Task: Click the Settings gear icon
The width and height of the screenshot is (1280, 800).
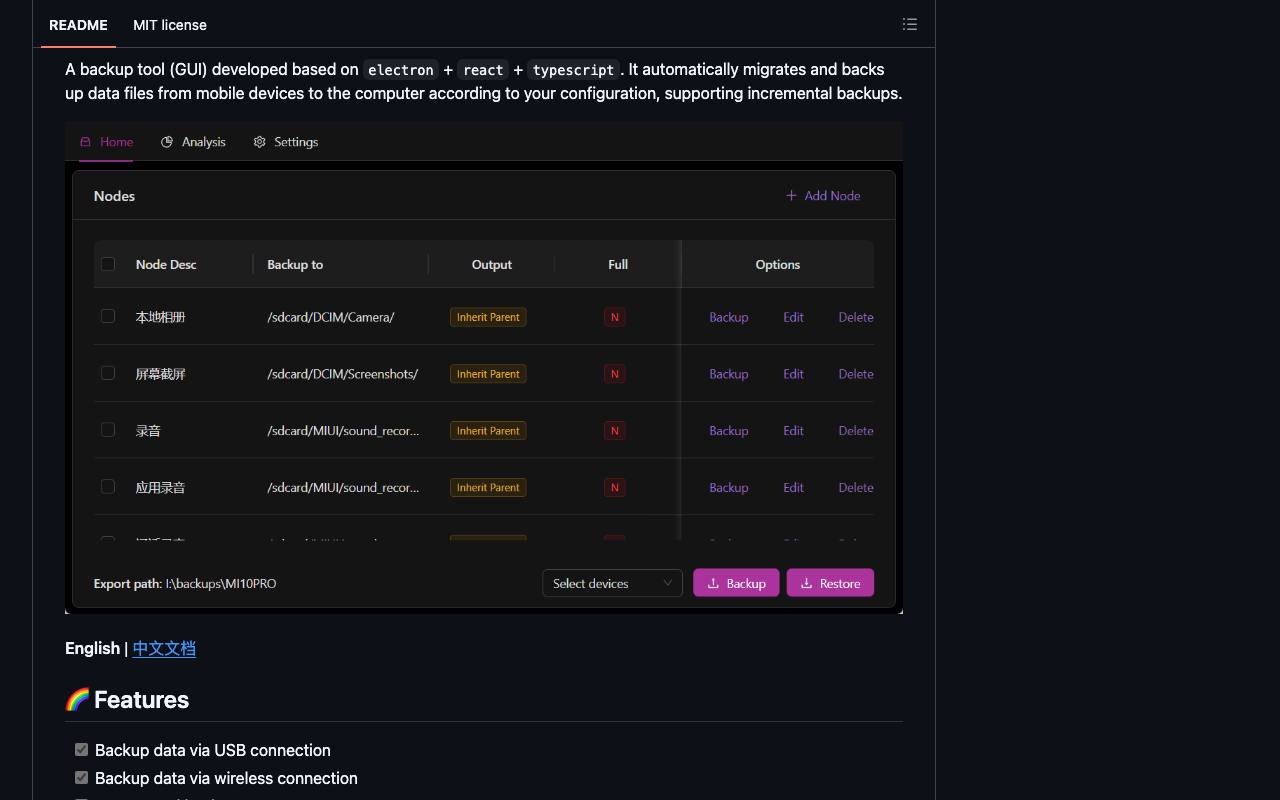Action: click(x=260, y=142)
